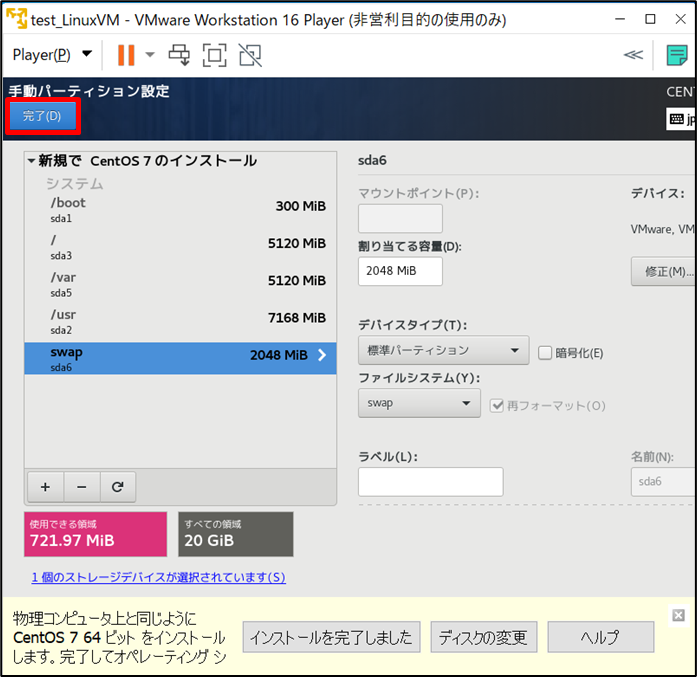Enter full screen mode via toolbar icon
697x677 pixels.
214,55
